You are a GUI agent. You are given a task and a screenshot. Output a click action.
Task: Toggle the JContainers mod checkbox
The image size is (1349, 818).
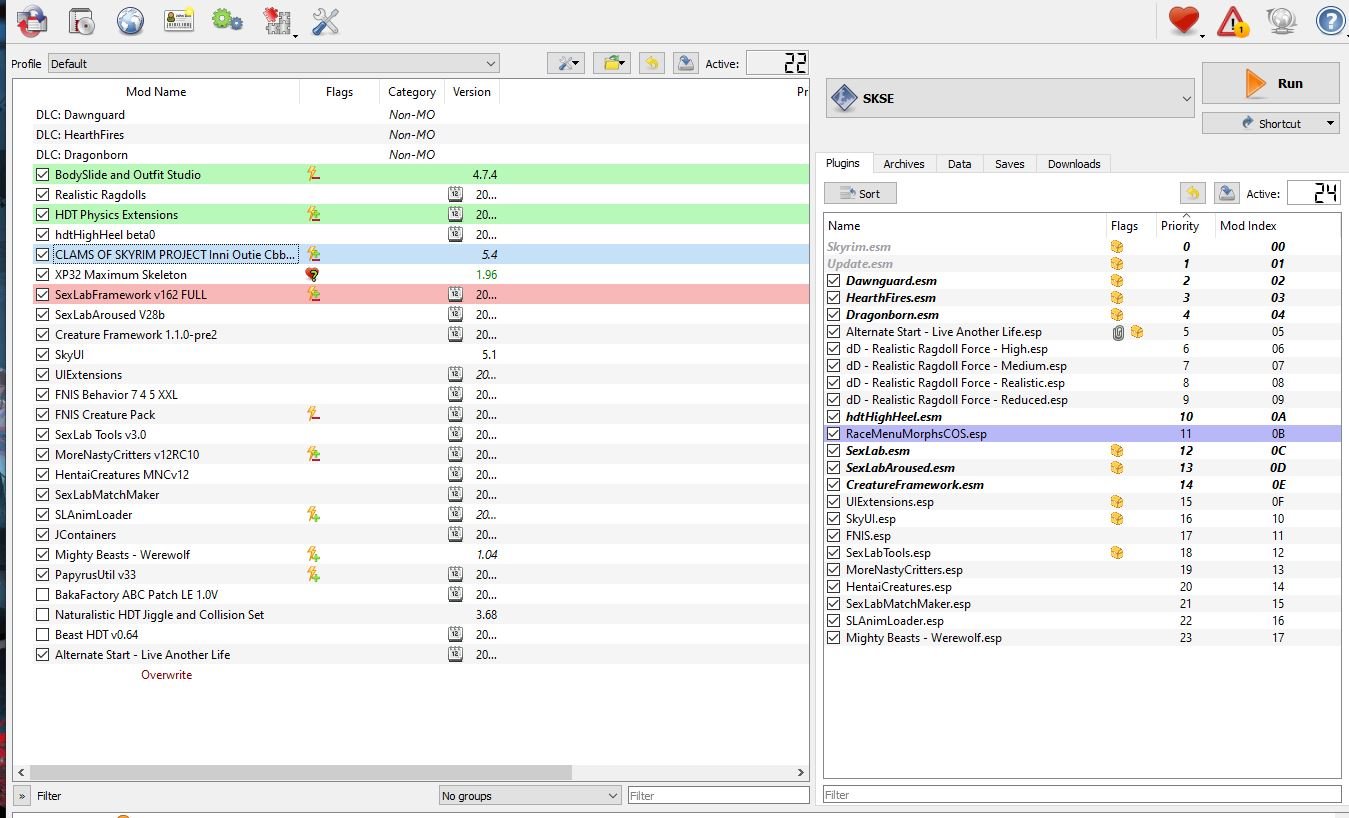click(42, 534)
